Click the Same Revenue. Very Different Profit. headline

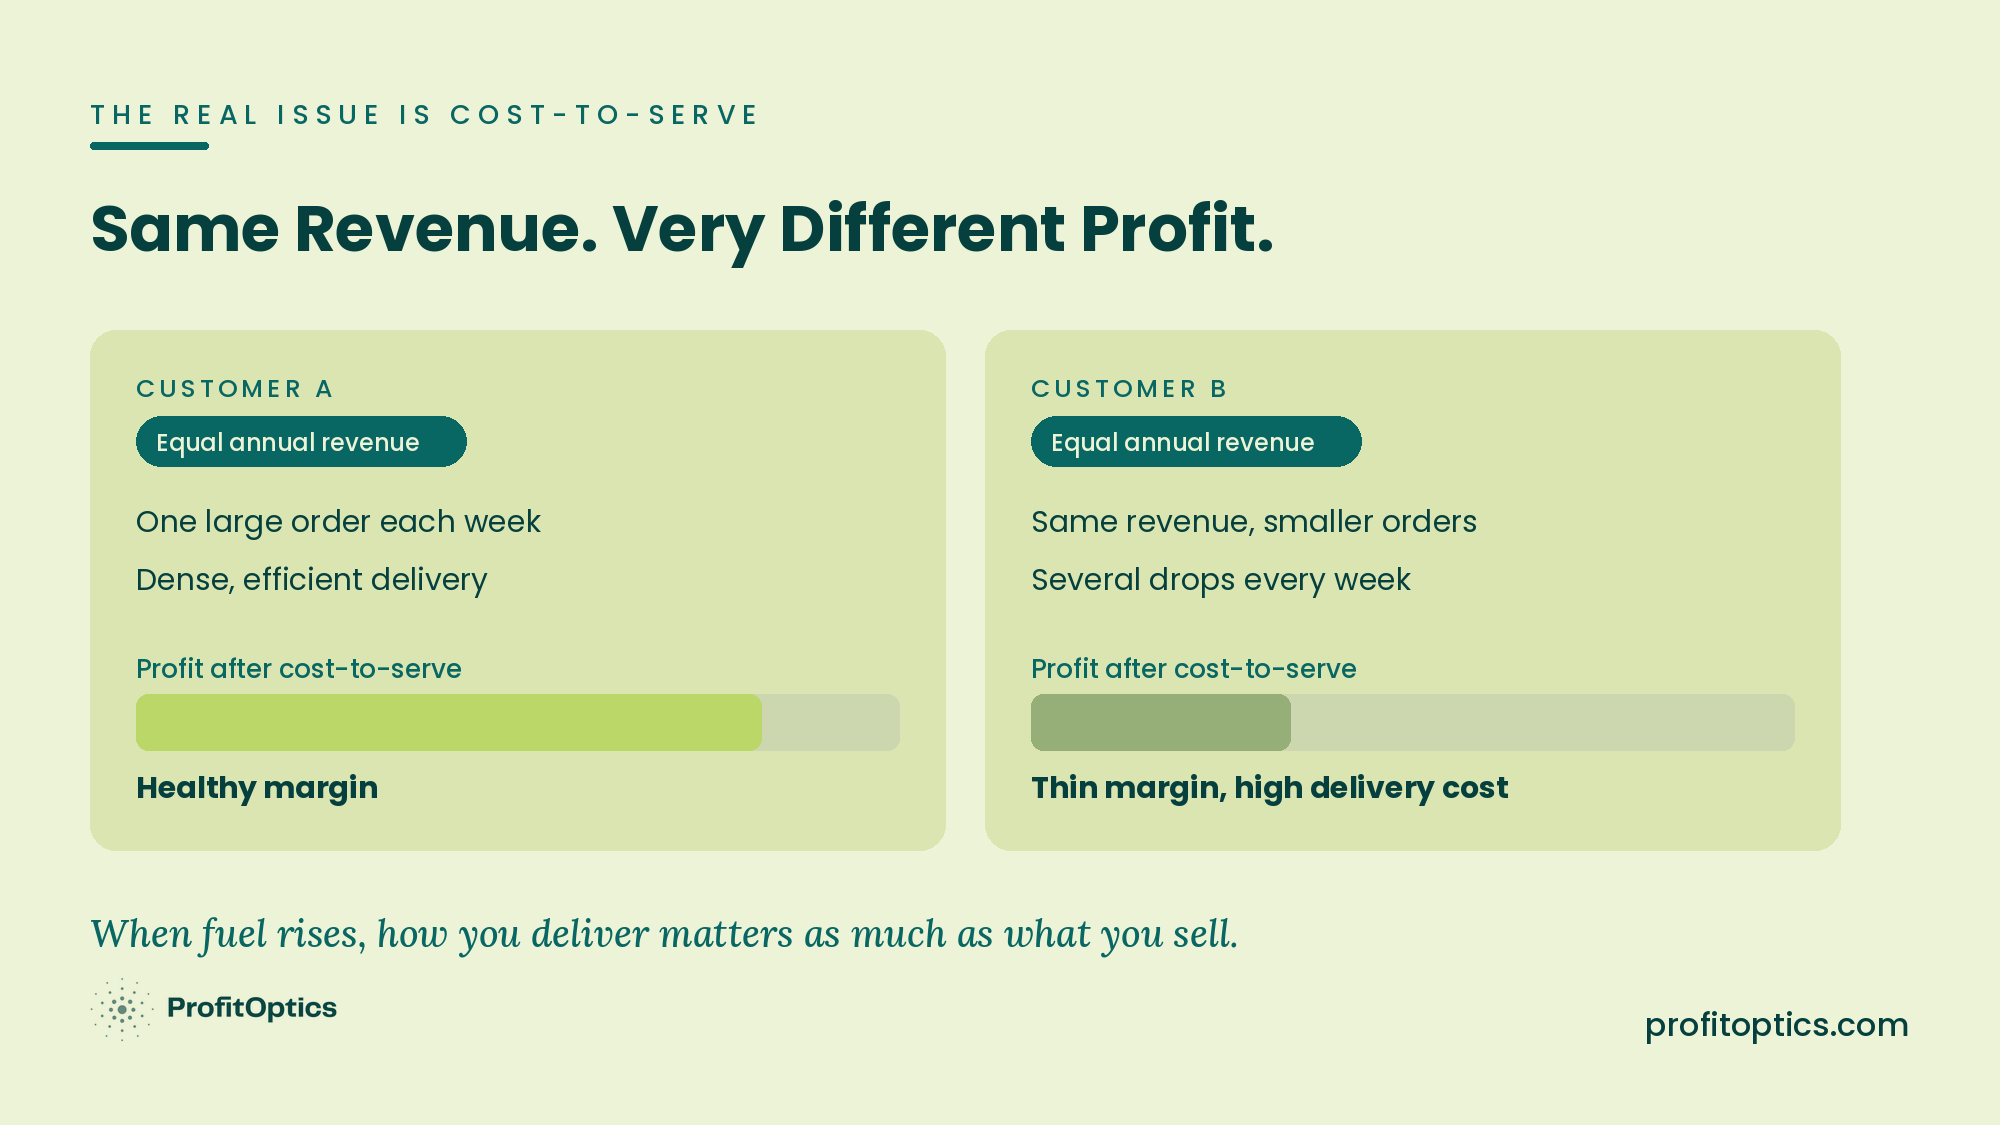click(682, 230)
